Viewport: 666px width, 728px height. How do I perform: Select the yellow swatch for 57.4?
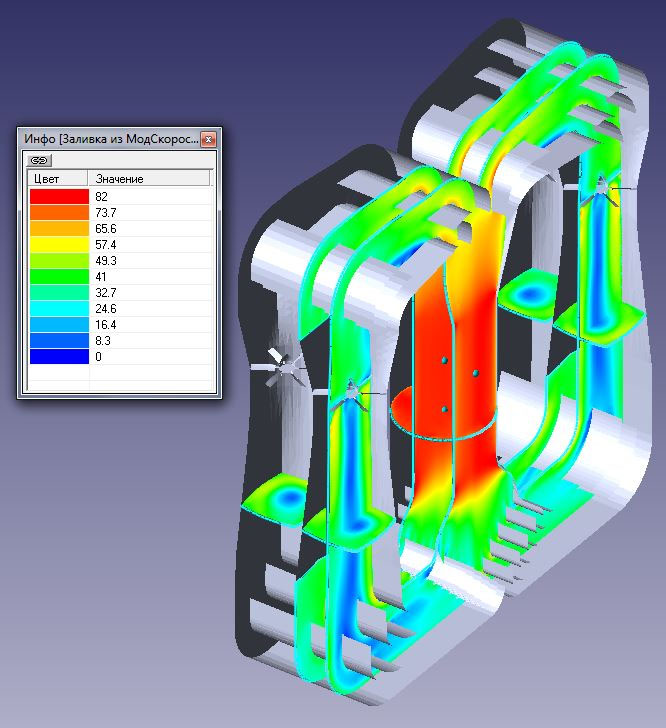(59, 245)
